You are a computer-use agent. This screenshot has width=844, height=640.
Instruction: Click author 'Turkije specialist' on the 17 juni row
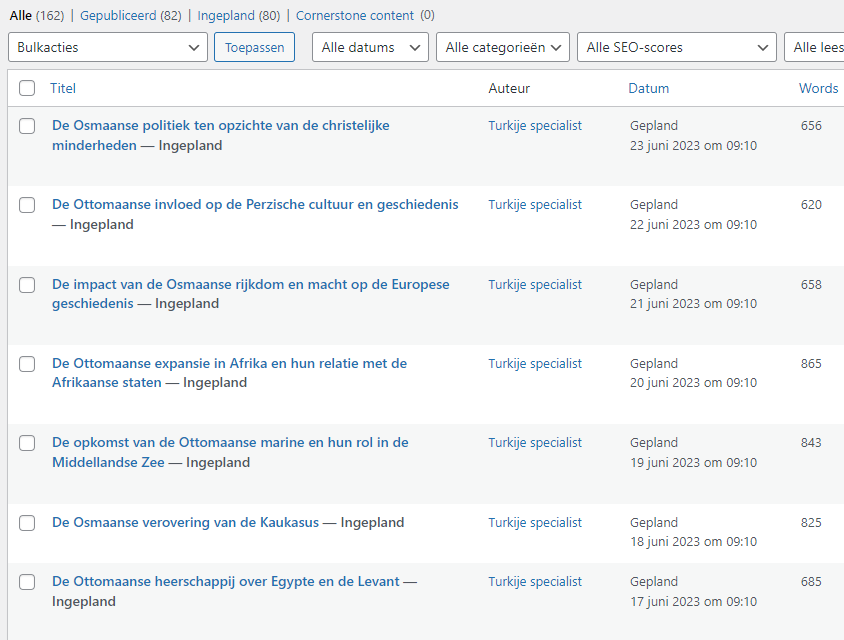coord(535,581)
